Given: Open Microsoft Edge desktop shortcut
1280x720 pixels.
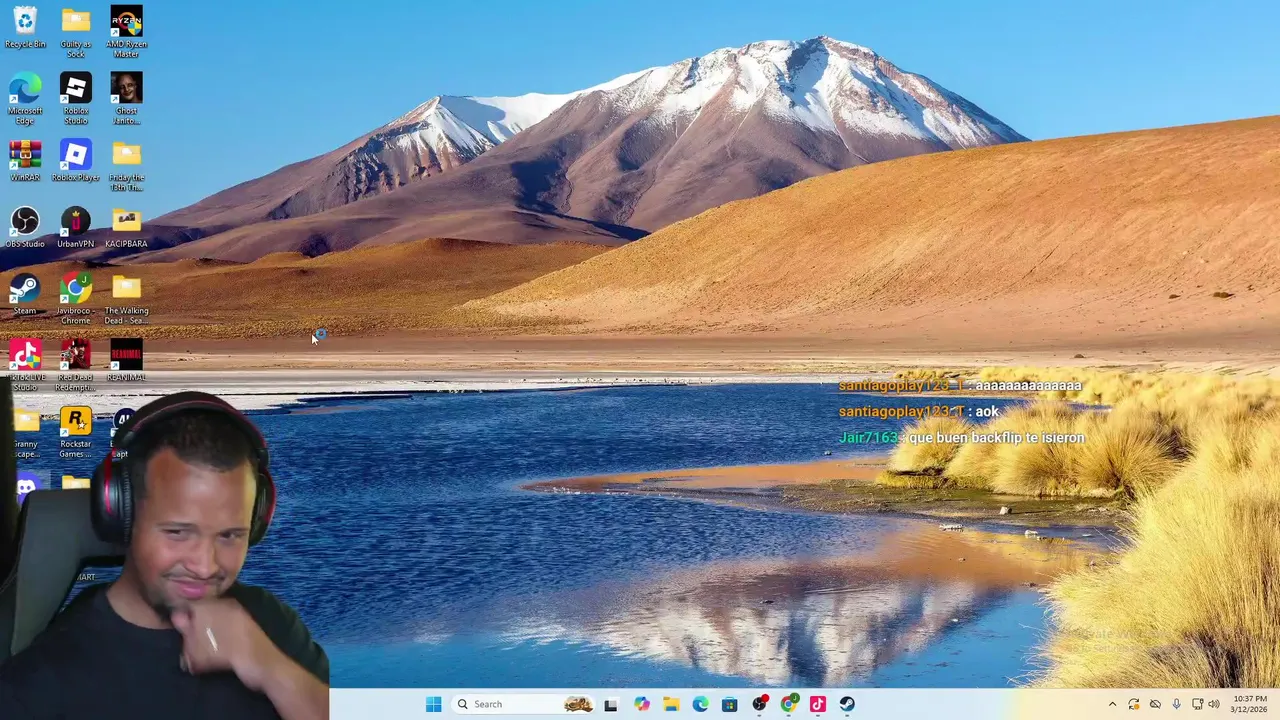Looking at the screenshot, I should click(25, 98).
